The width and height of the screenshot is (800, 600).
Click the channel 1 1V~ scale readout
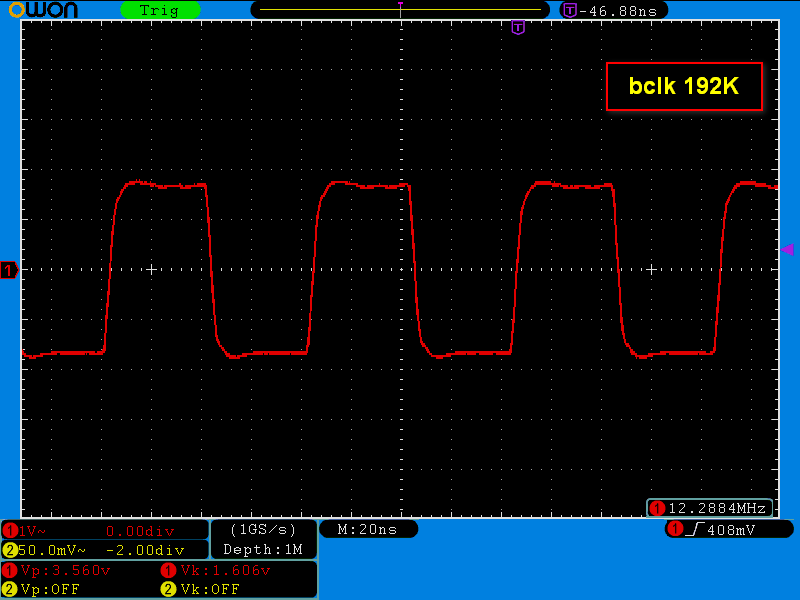pyautogui.click(x=32, y=531)
